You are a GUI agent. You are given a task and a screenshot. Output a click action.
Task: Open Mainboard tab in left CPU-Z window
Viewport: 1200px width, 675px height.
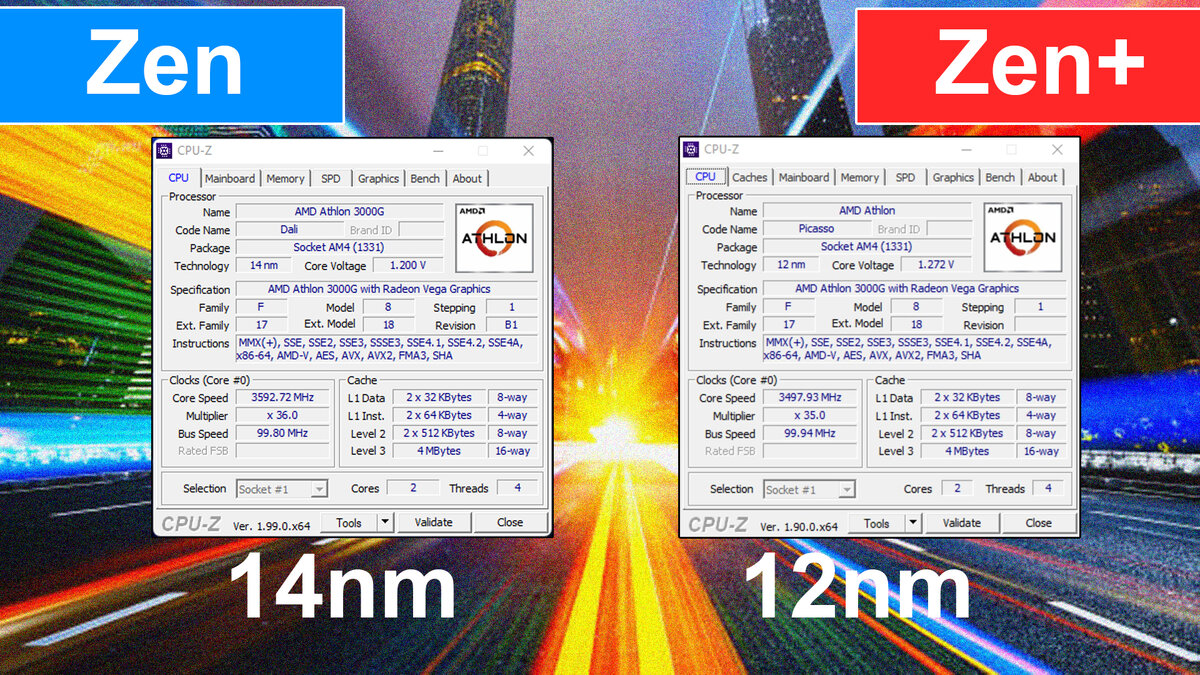pyautogui.click(x=230, y=179)
